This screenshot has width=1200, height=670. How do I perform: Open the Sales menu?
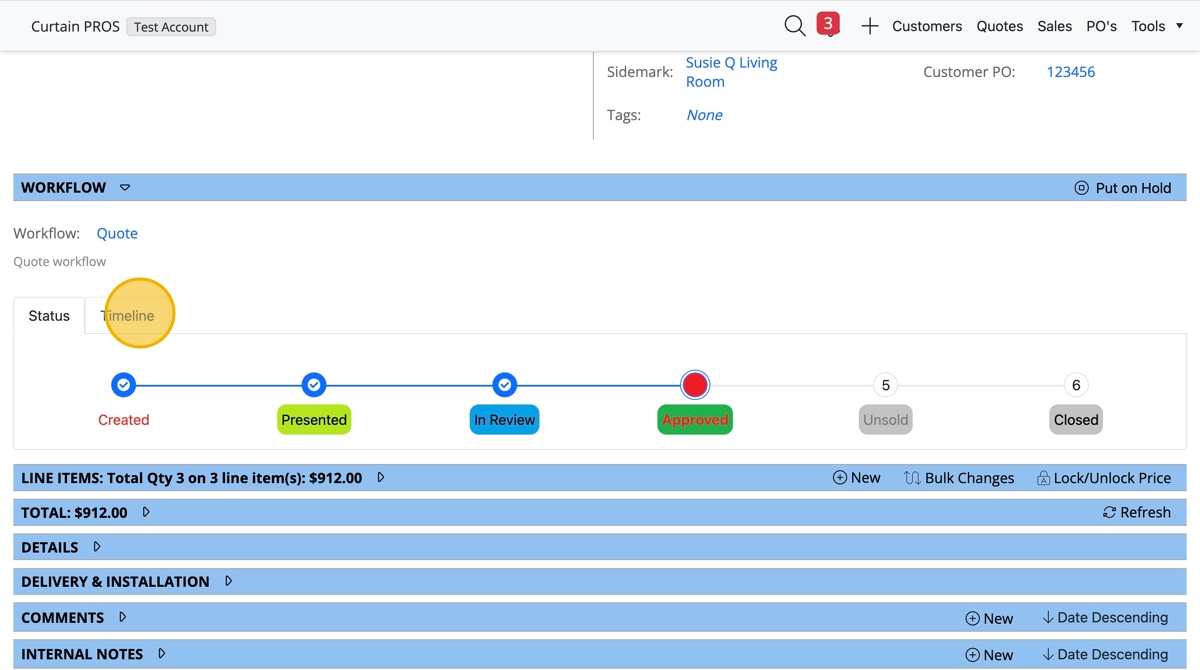[1054, 26]
